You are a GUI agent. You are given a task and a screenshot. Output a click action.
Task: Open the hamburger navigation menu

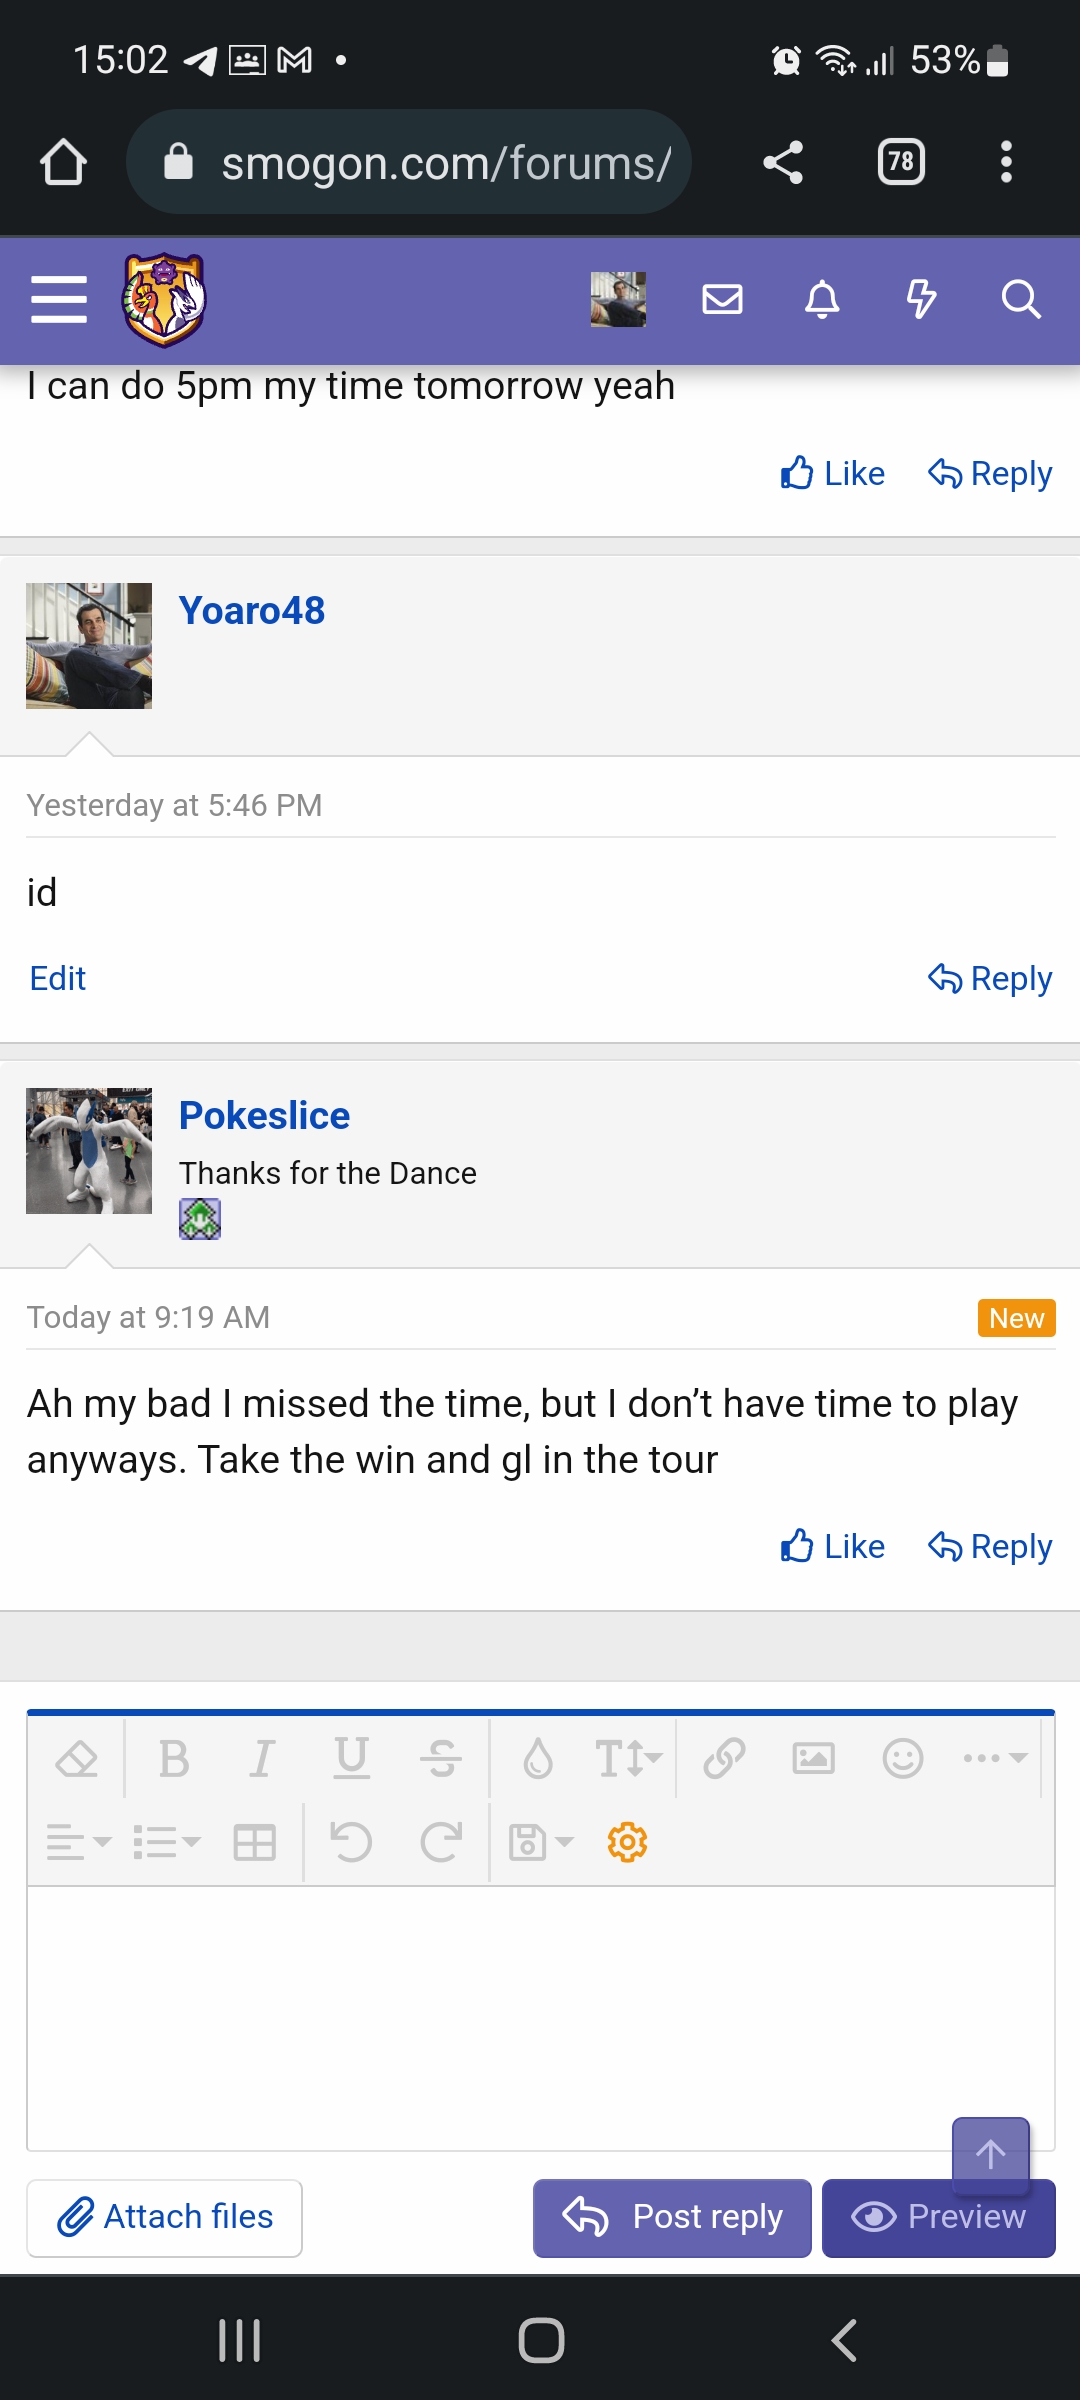coord(59,299)
